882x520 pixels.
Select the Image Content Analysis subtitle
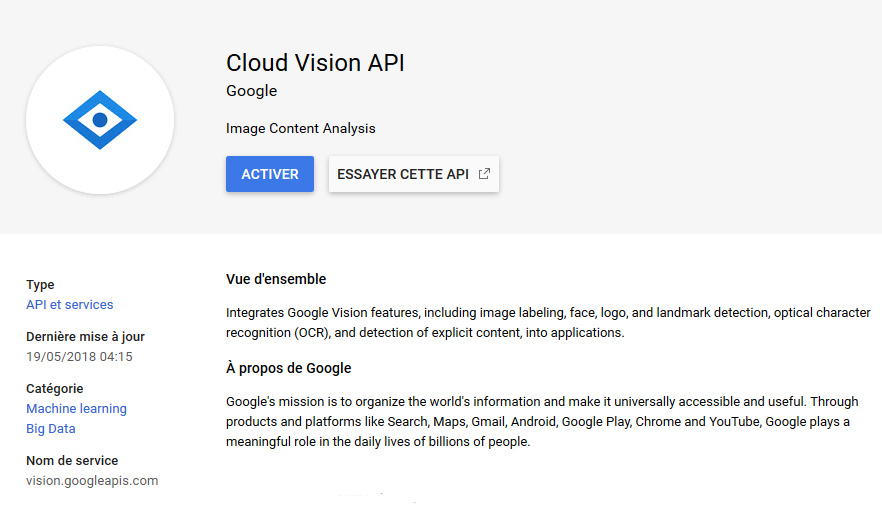300,128
